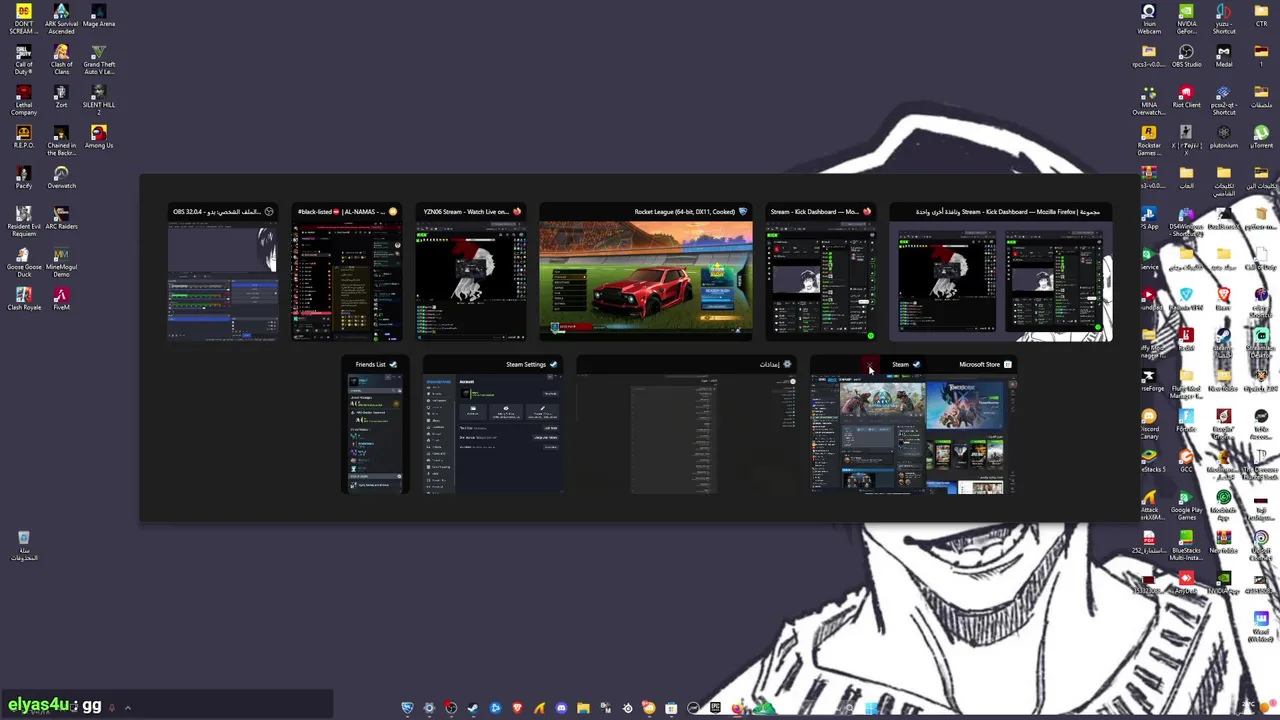Open Microsoft Store from the taskbar
Screen dimensions: 1280x720
671,708
